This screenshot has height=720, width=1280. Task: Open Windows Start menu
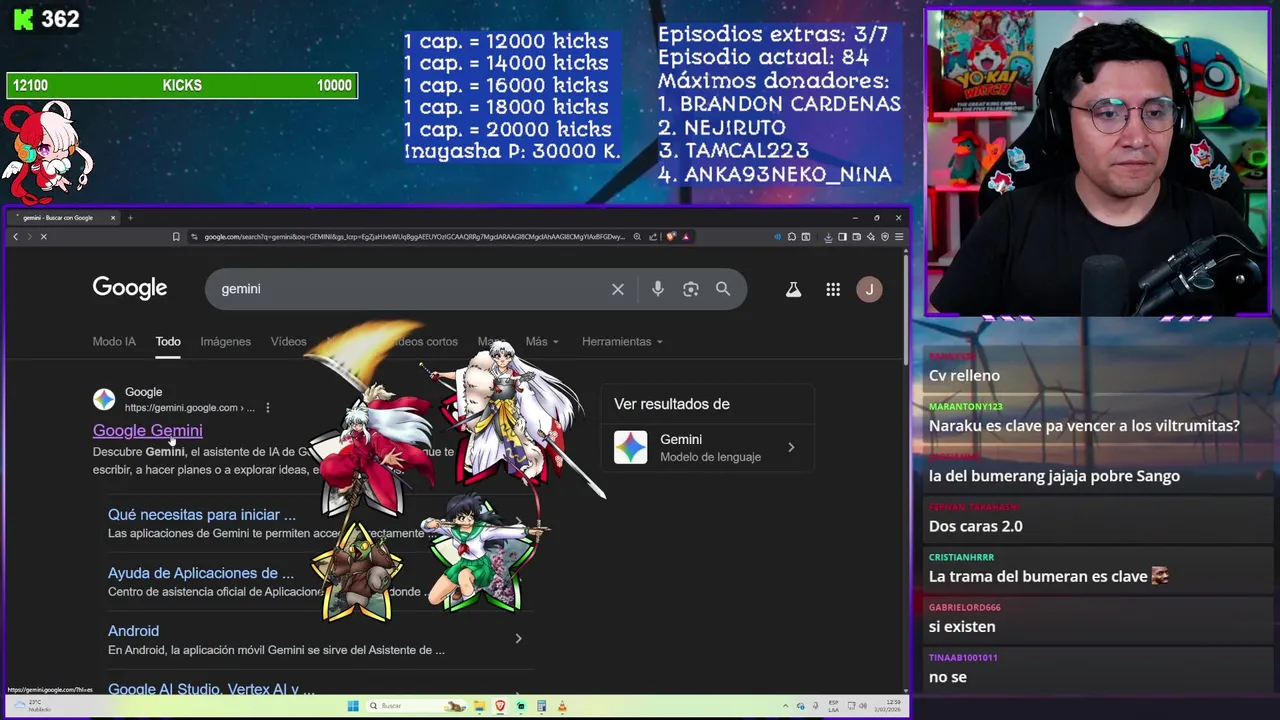tap(353, 706)
